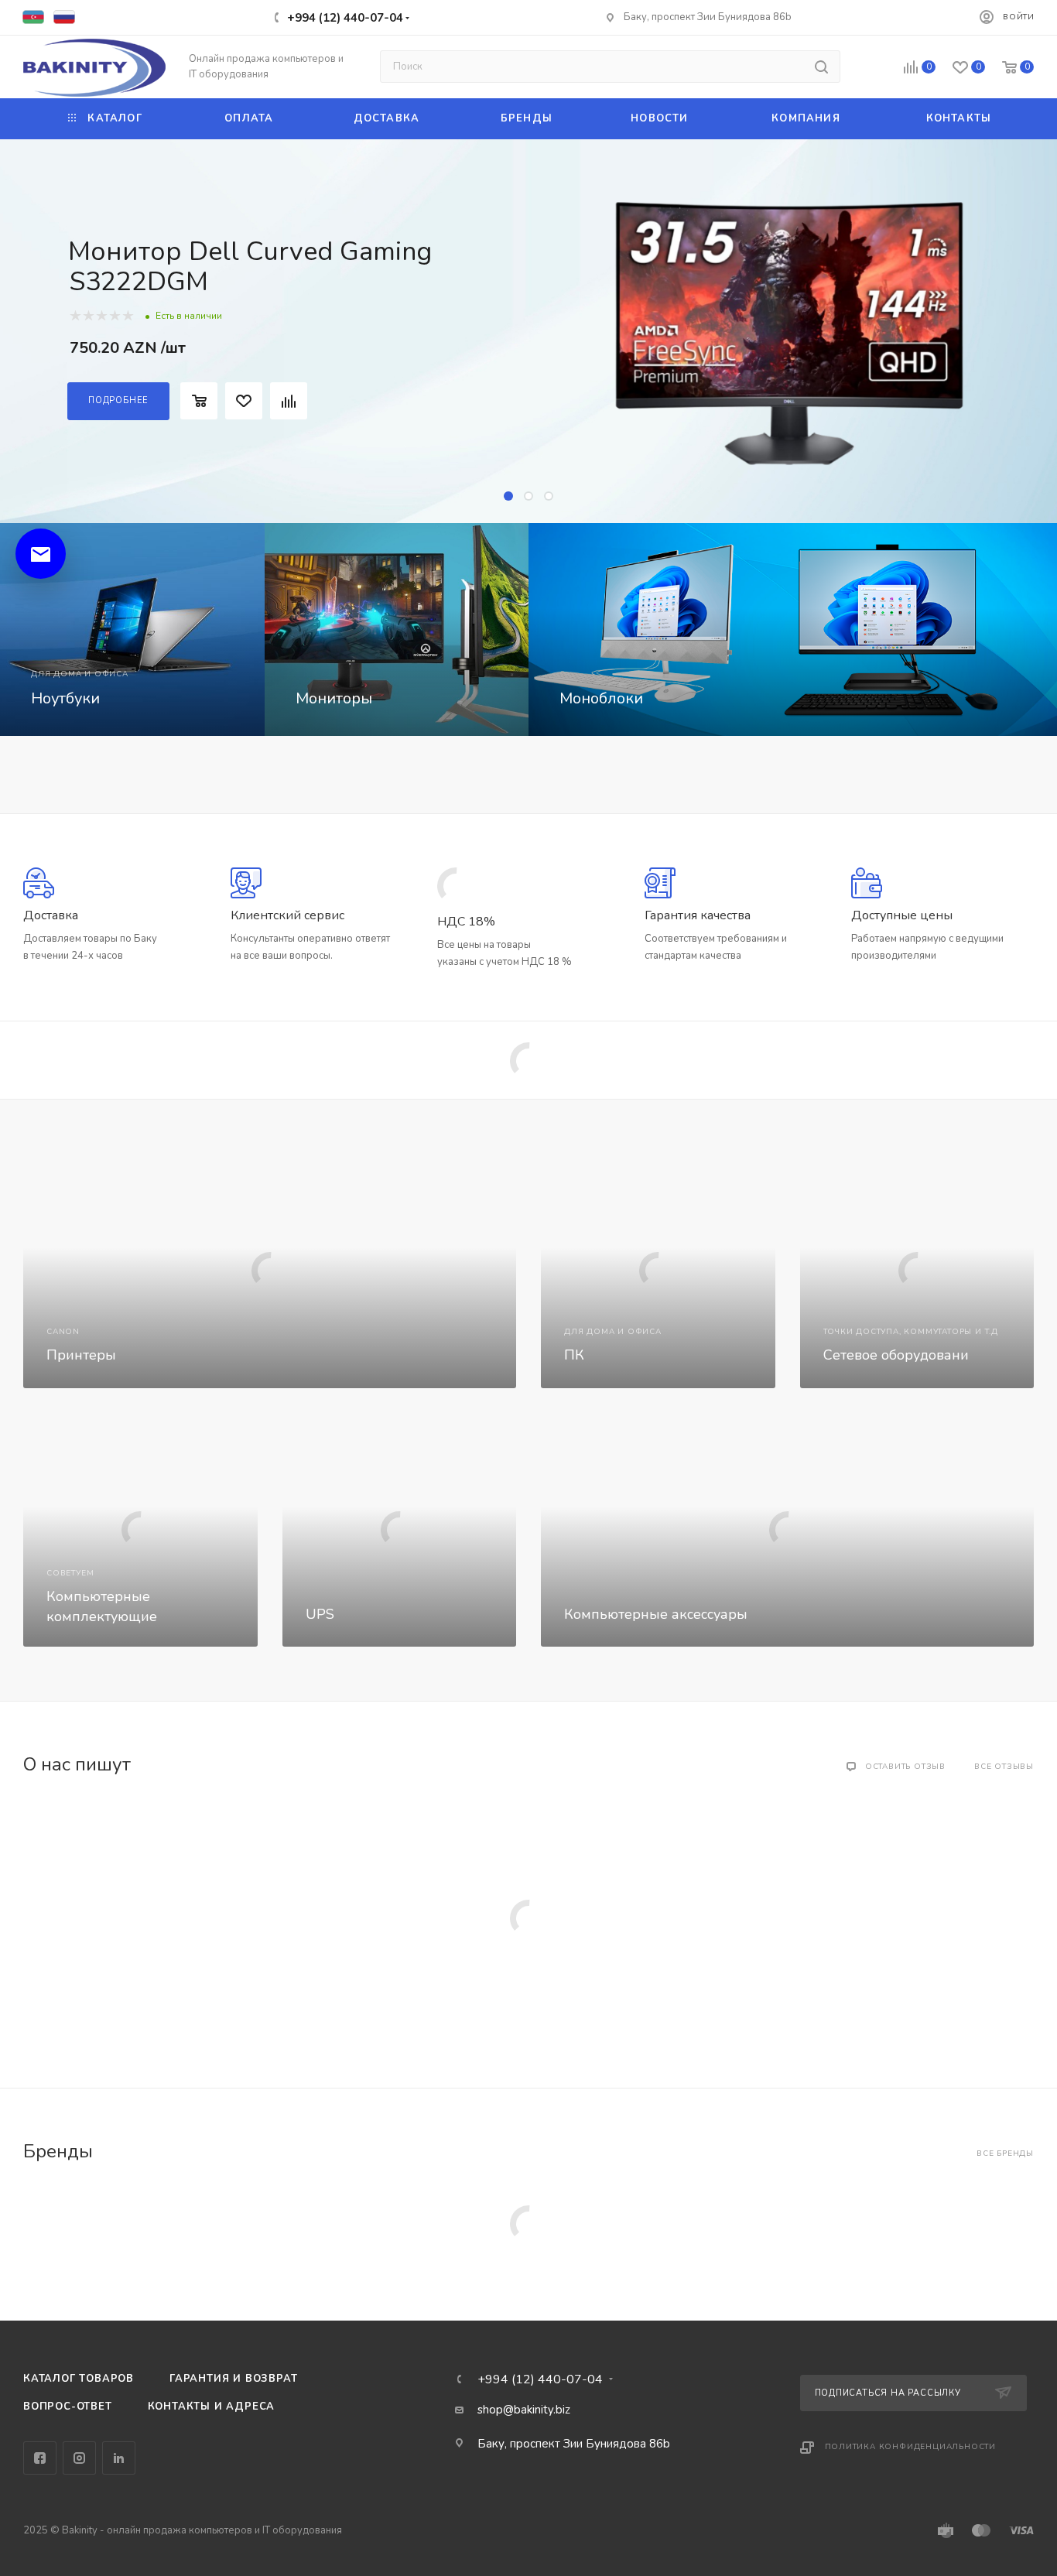Open the Компания menu item

(805, 118)
